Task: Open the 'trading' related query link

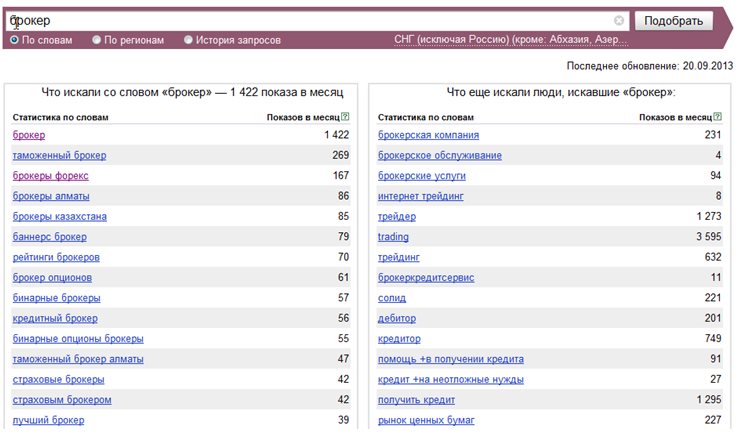Action: pos(393,237)
